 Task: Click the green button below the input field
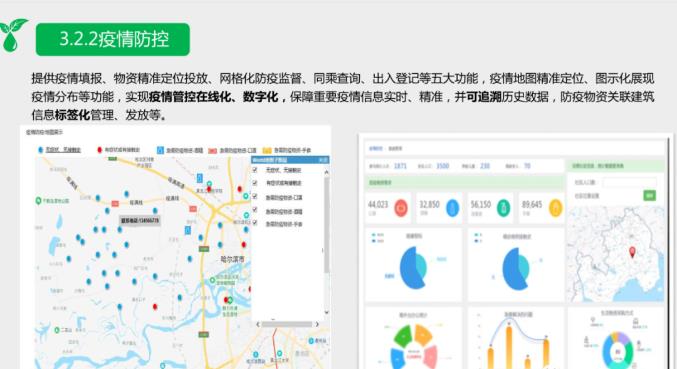pyautogui.click(x=650, y=196)
